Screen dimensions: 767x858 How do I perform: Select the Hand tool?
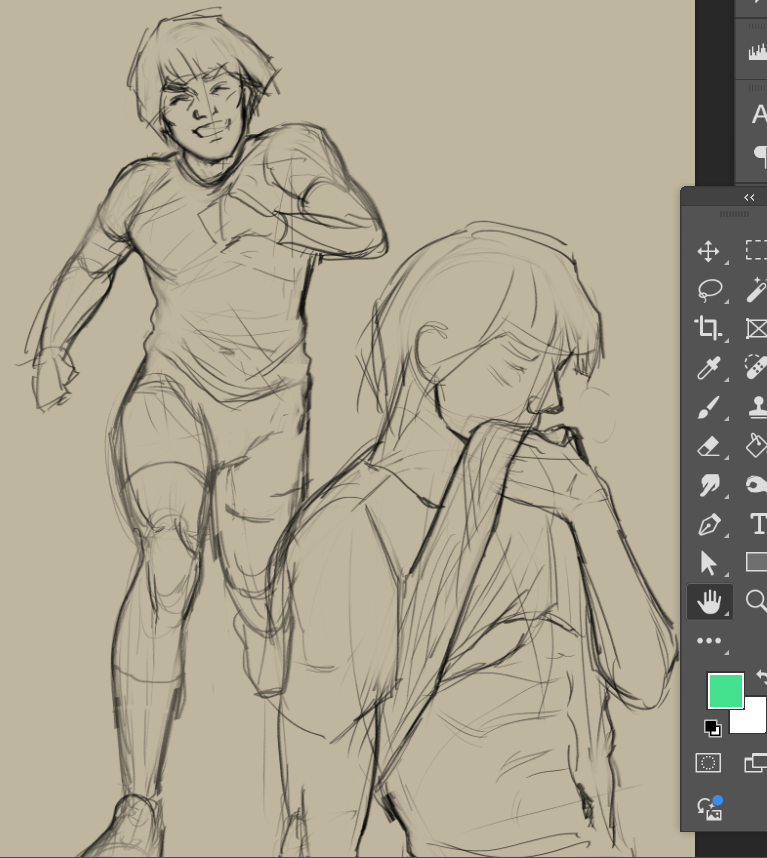[x=709, y=602]
